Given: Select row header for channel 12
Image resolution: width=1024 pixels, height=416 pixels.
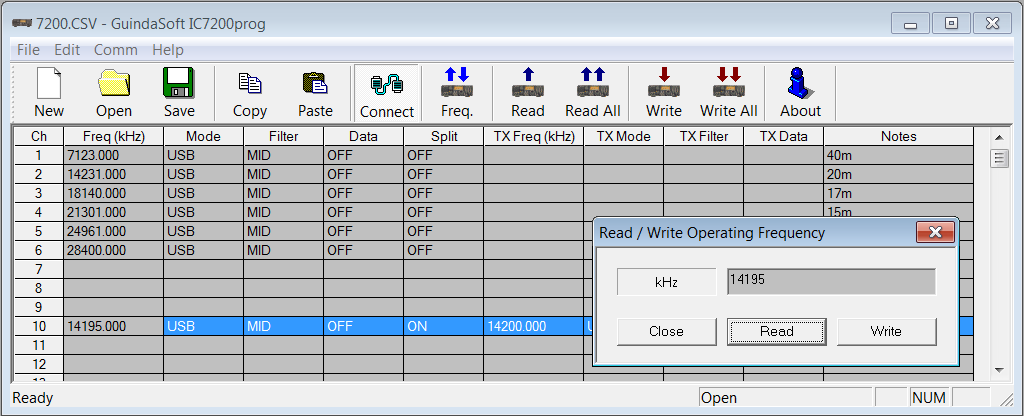Looking at the screenshot, I should click(39, 364).
